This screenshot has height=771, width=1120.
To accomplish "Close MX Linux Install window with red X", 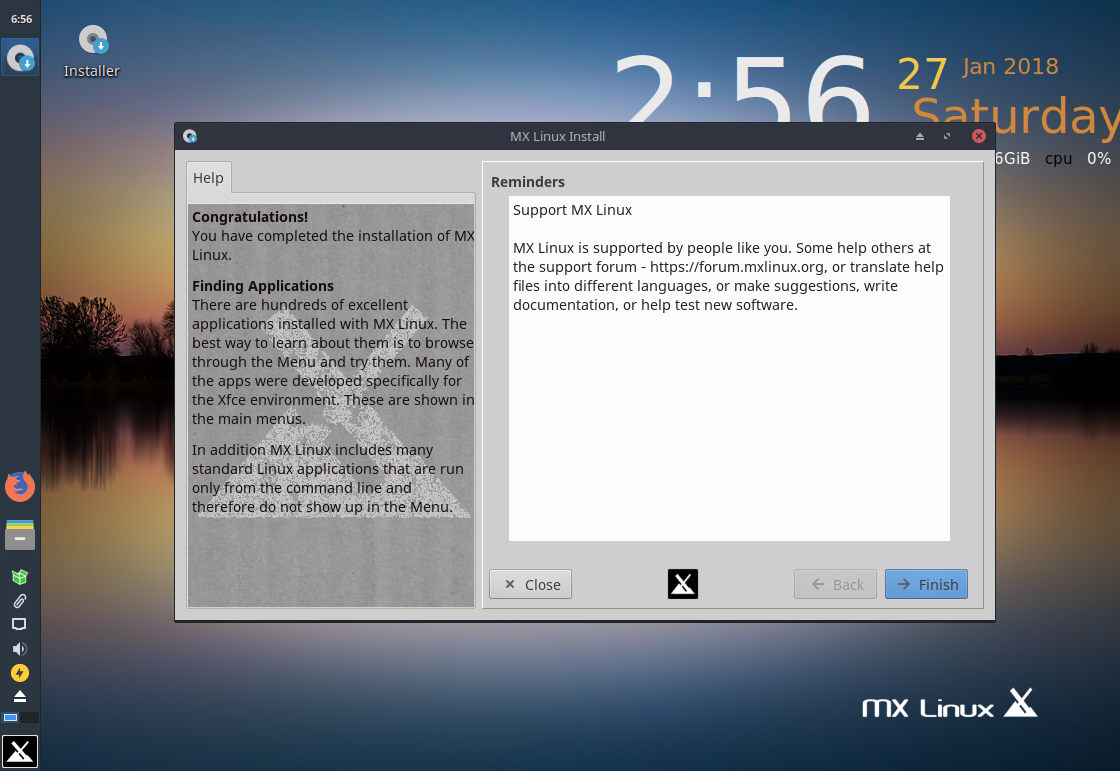I will [x=979, y=136].
